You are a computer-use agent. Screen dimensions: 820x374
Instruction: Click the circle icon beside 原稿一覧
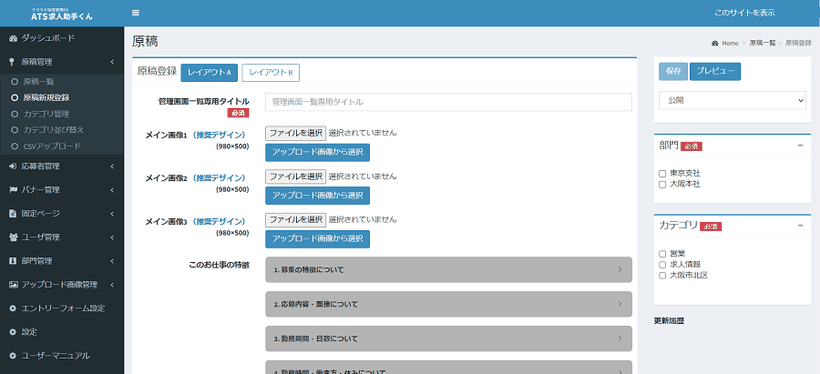pos(15,82)
